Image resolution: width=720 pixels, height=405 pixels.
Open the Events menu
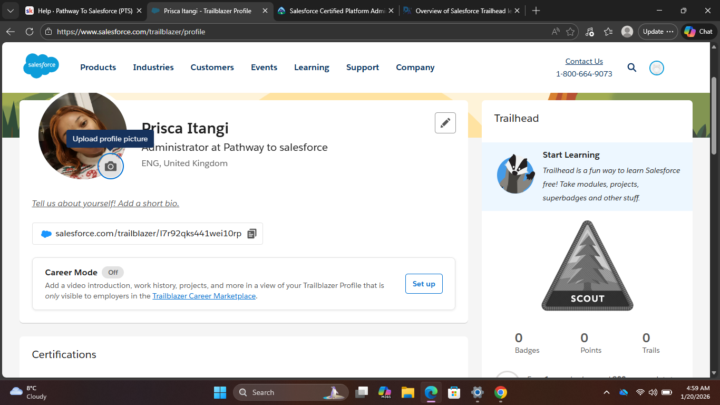(264, 68)
